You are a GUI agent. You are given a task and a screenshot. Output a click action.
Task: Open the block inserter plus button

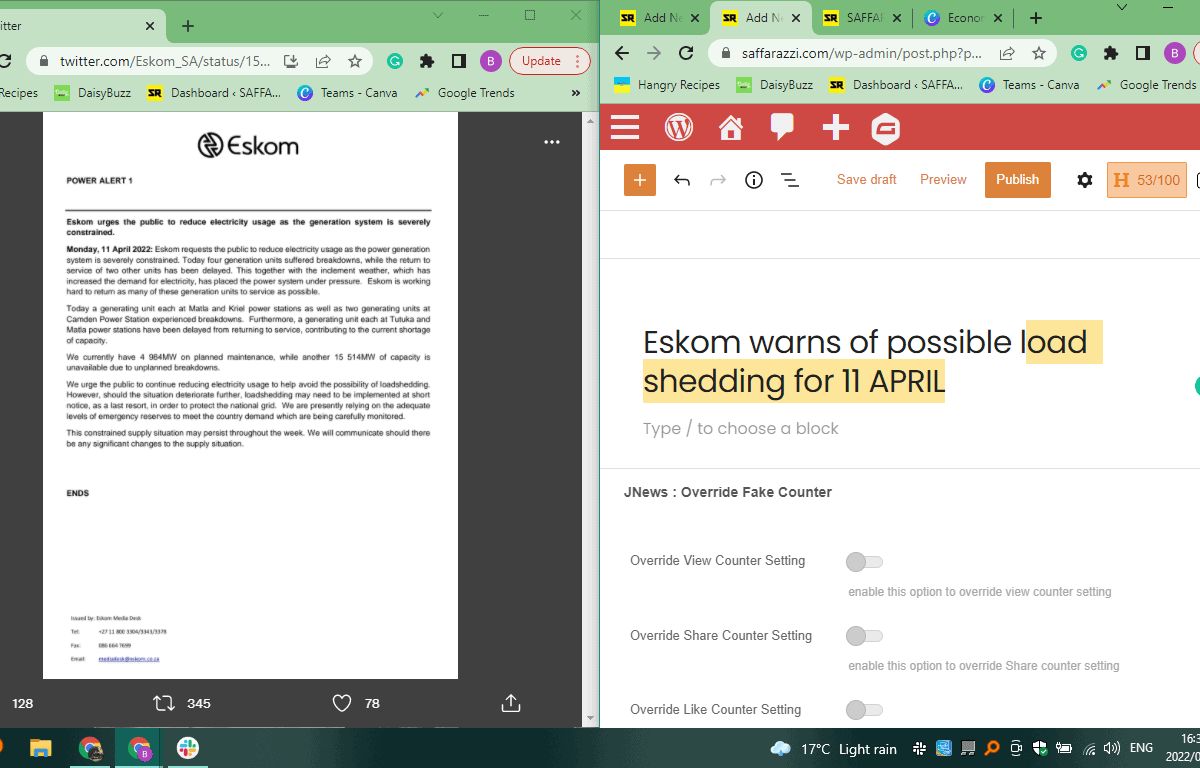640,180
